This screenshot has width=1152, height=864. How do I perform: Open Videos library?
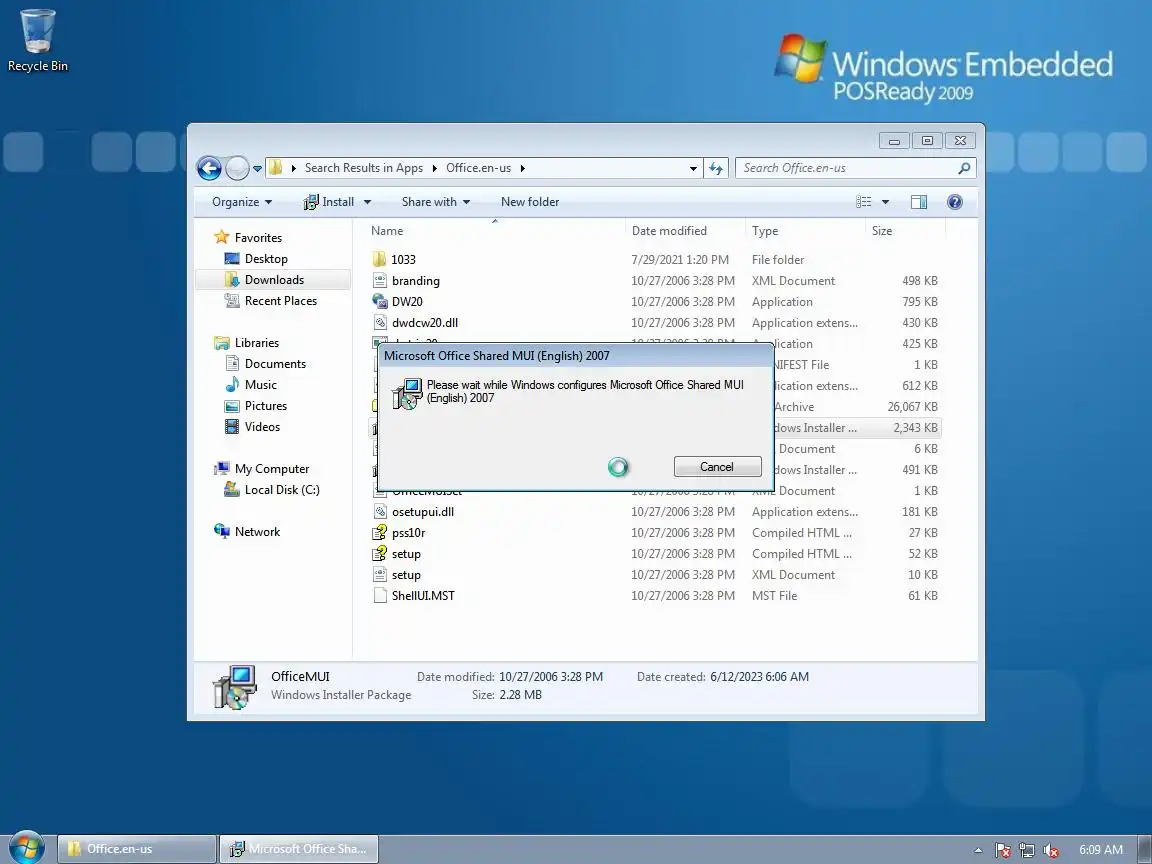262,427
